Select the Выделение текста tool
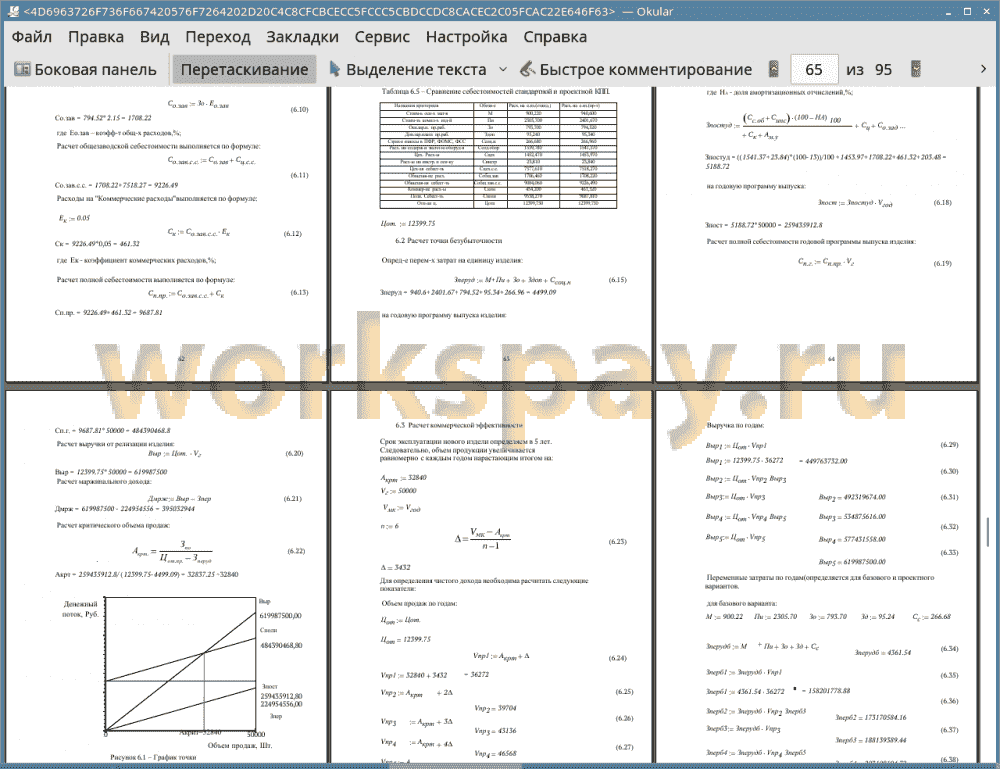This screenshot has height=769, width=1000. point(408,69)
